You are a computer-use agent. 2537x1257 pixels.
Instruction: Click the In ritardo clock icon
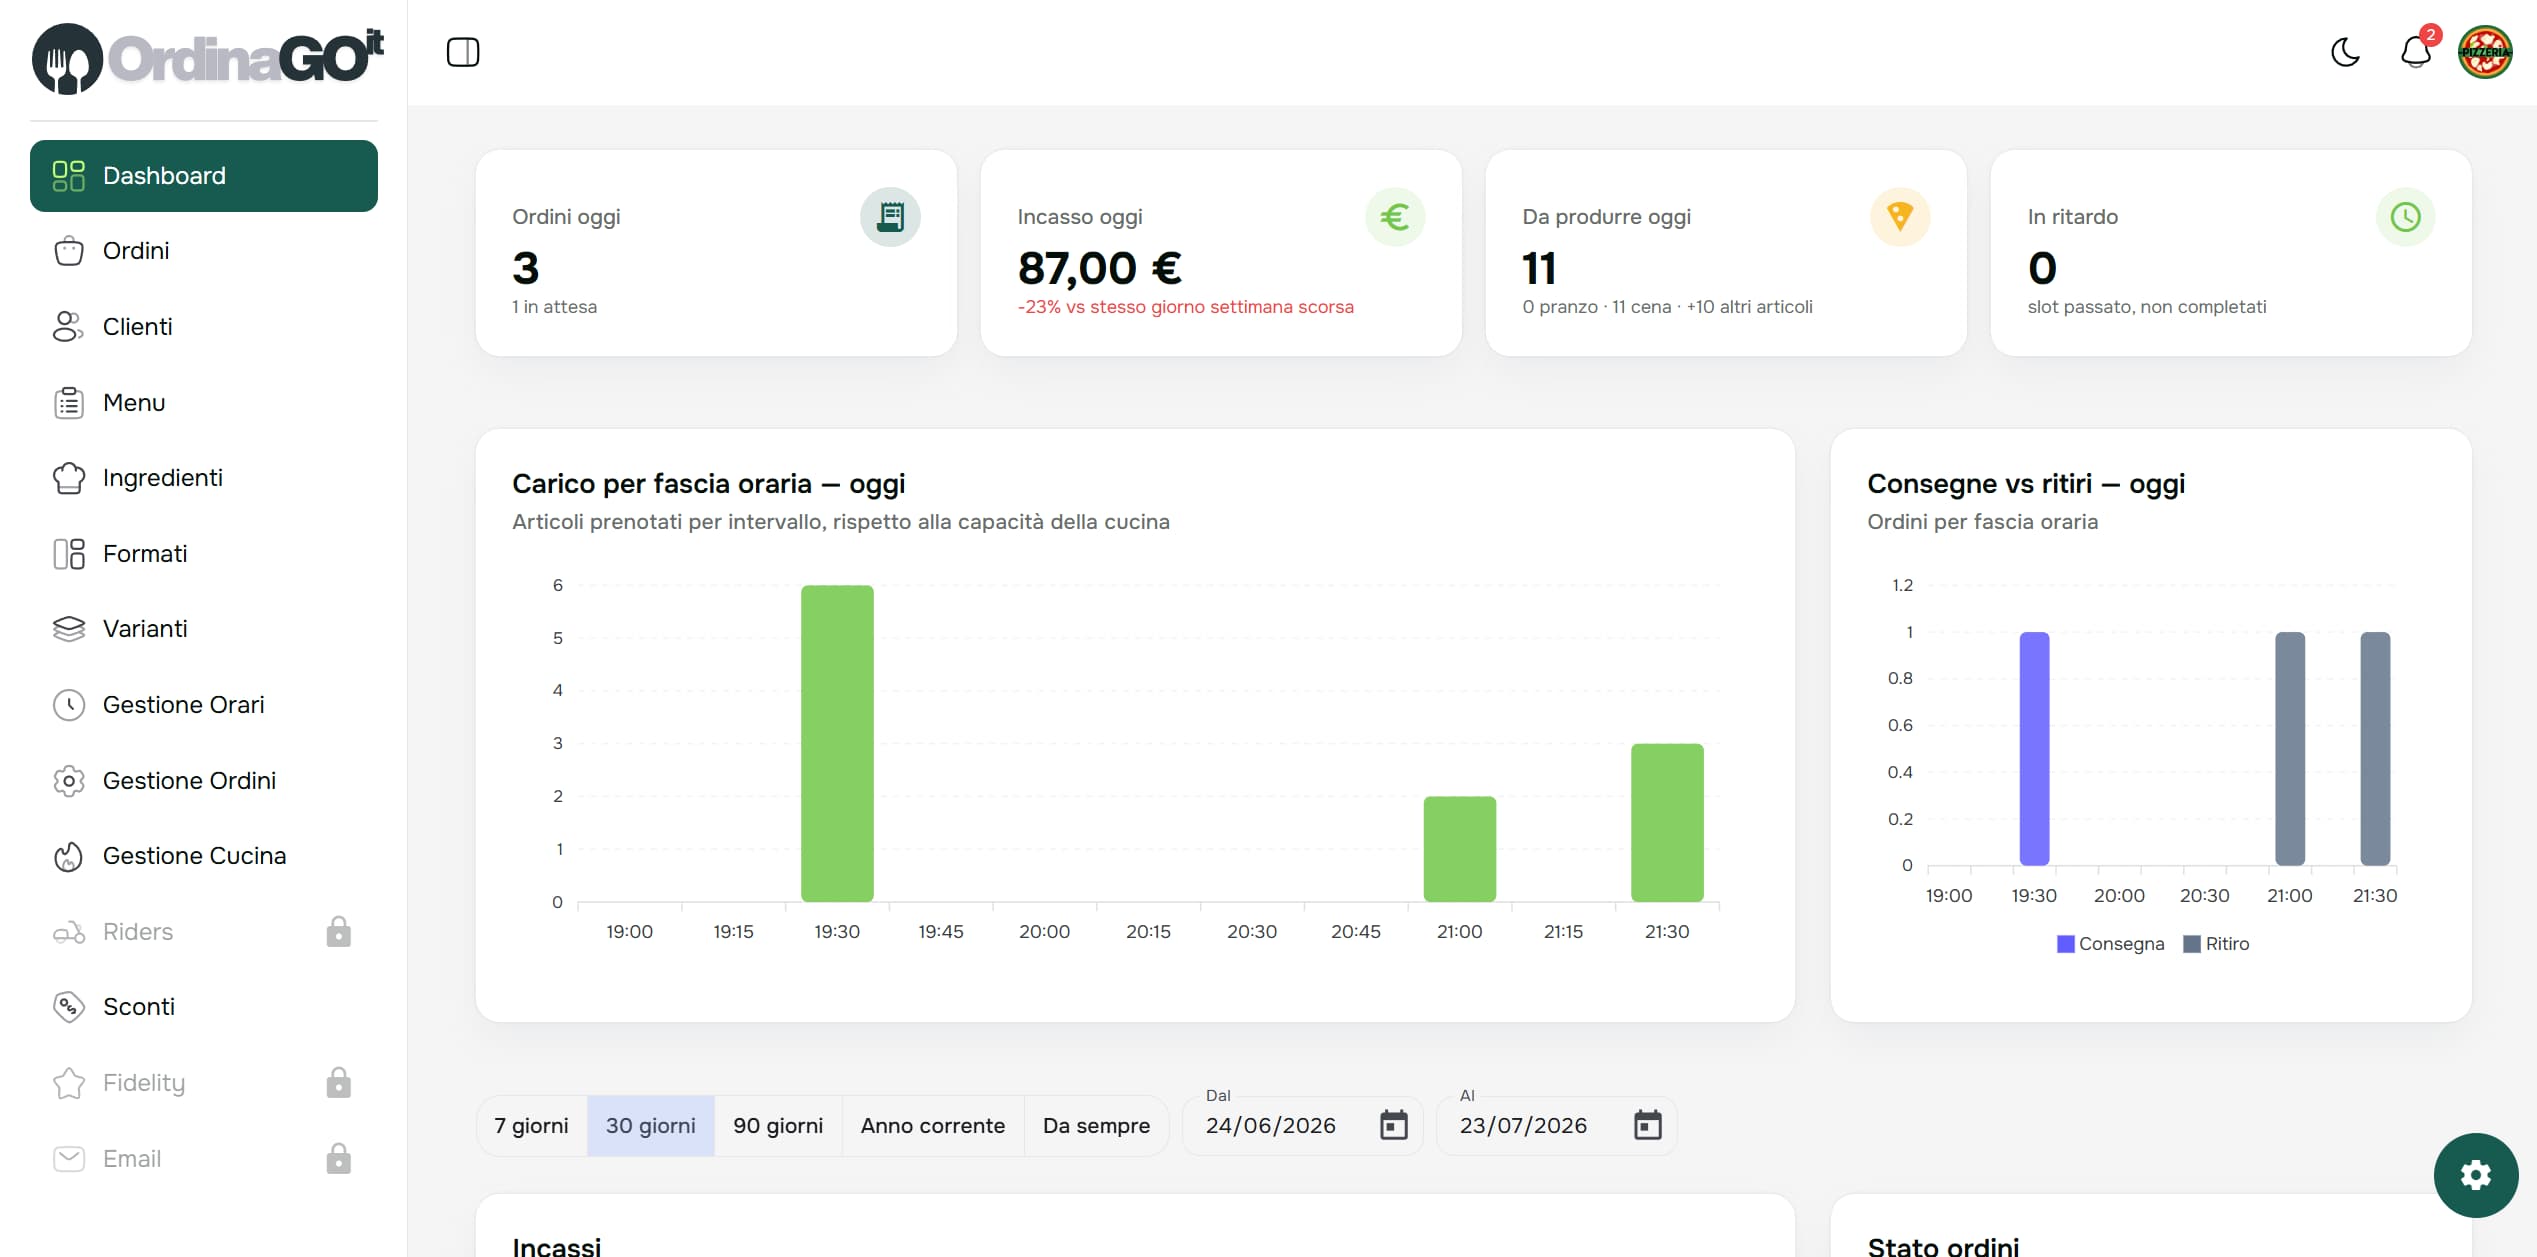click(2405, 217)
